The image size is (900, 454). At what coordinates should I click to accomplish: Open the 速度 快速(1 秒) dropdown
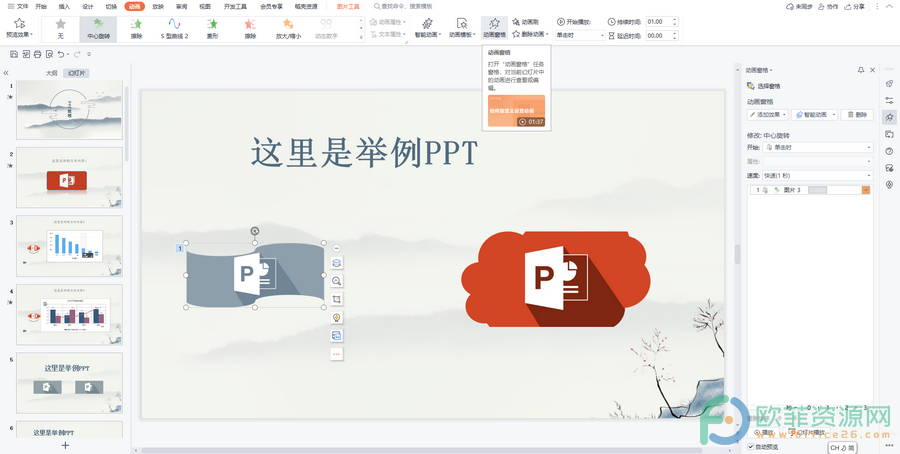point(817,176)
